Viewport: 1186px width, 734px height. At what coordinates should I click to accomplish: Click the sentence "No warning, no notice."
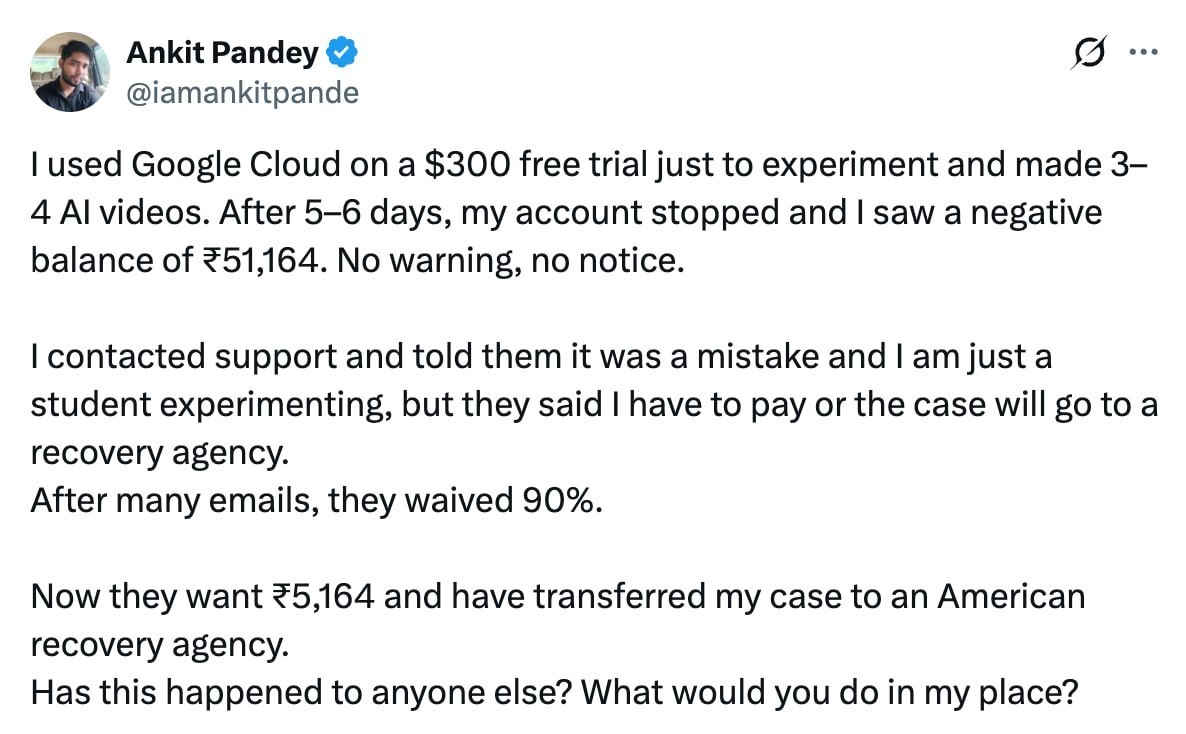point(511,260)
